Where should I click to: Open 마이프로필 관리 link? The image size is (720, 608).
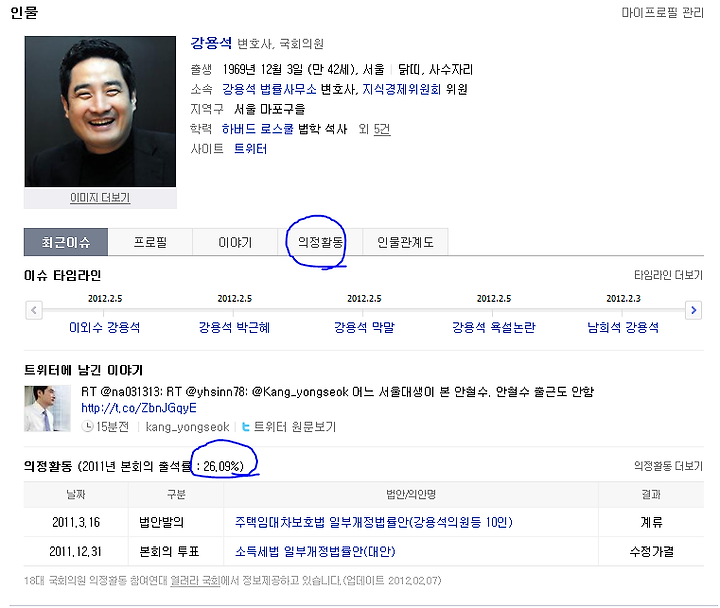point(662,13)
